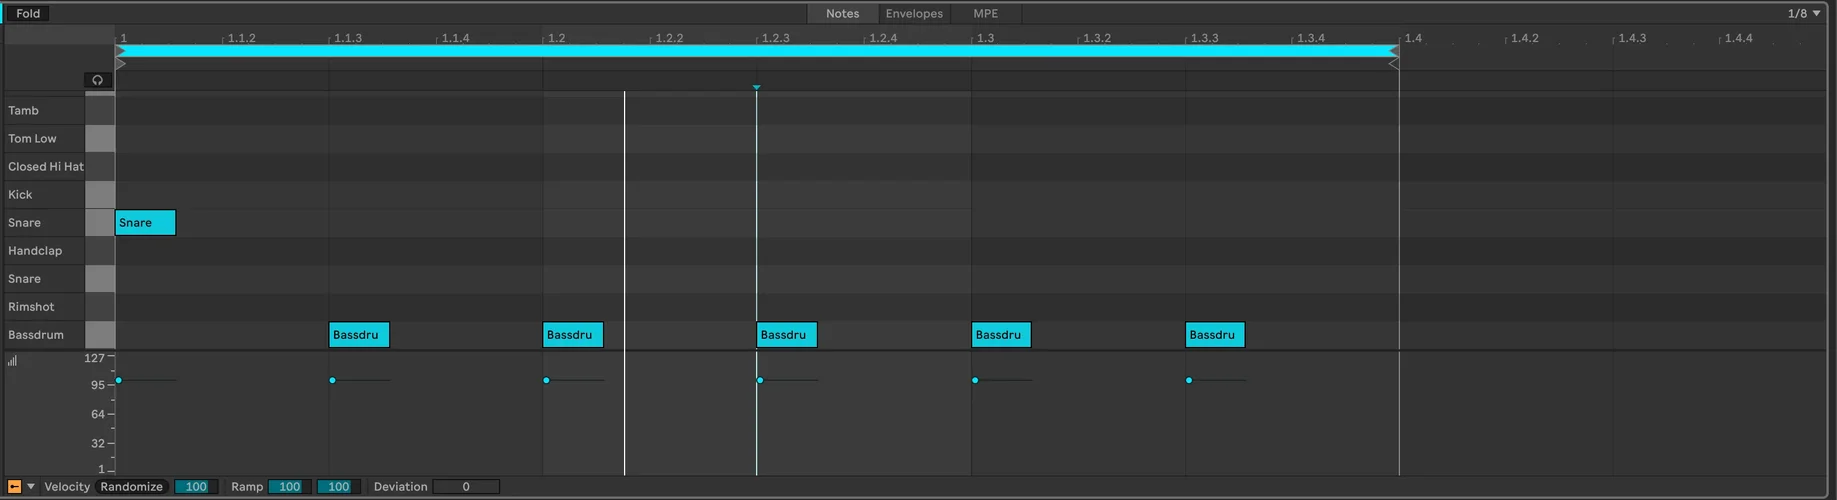Toggle the Fold button
Viewport: 1837px width, 500px height.
(28, 13)
